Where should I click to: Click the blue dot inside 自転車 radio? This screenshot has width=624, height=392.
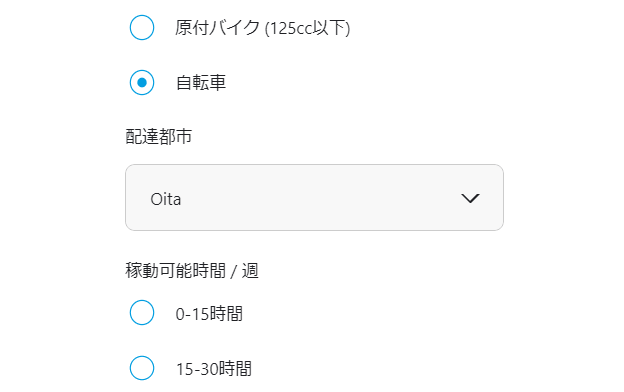[142, 82]
